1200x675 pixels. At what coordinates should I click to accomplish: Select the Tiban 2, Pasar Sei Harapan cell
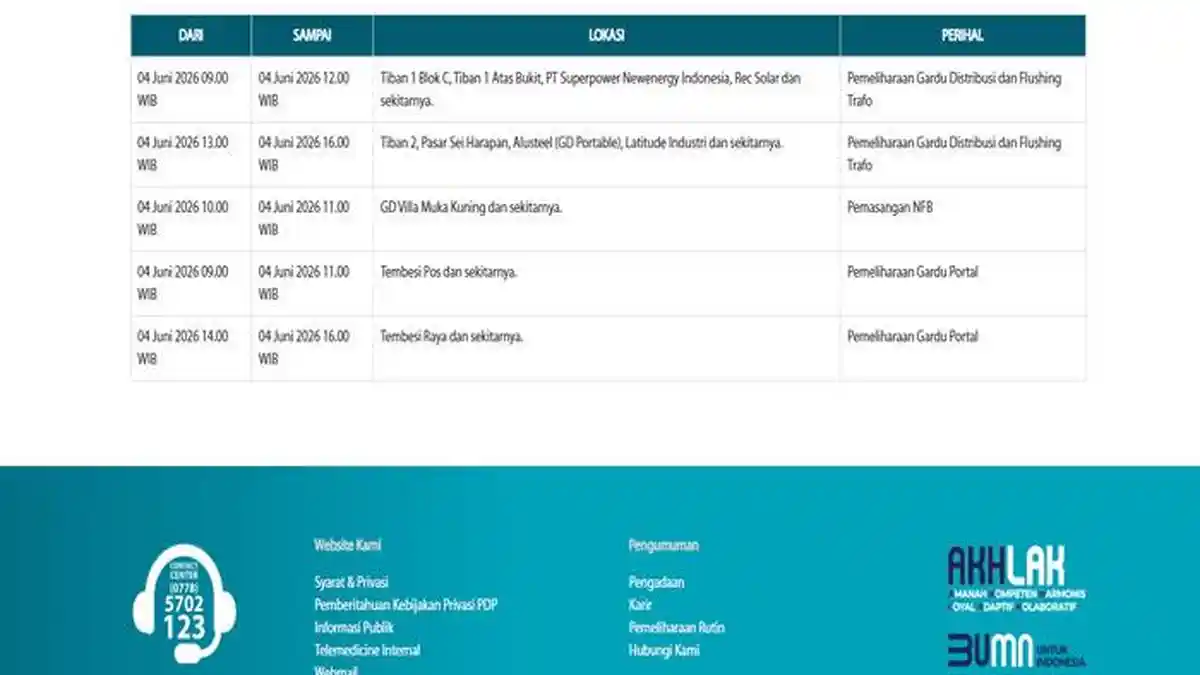(x=607, y=154)
